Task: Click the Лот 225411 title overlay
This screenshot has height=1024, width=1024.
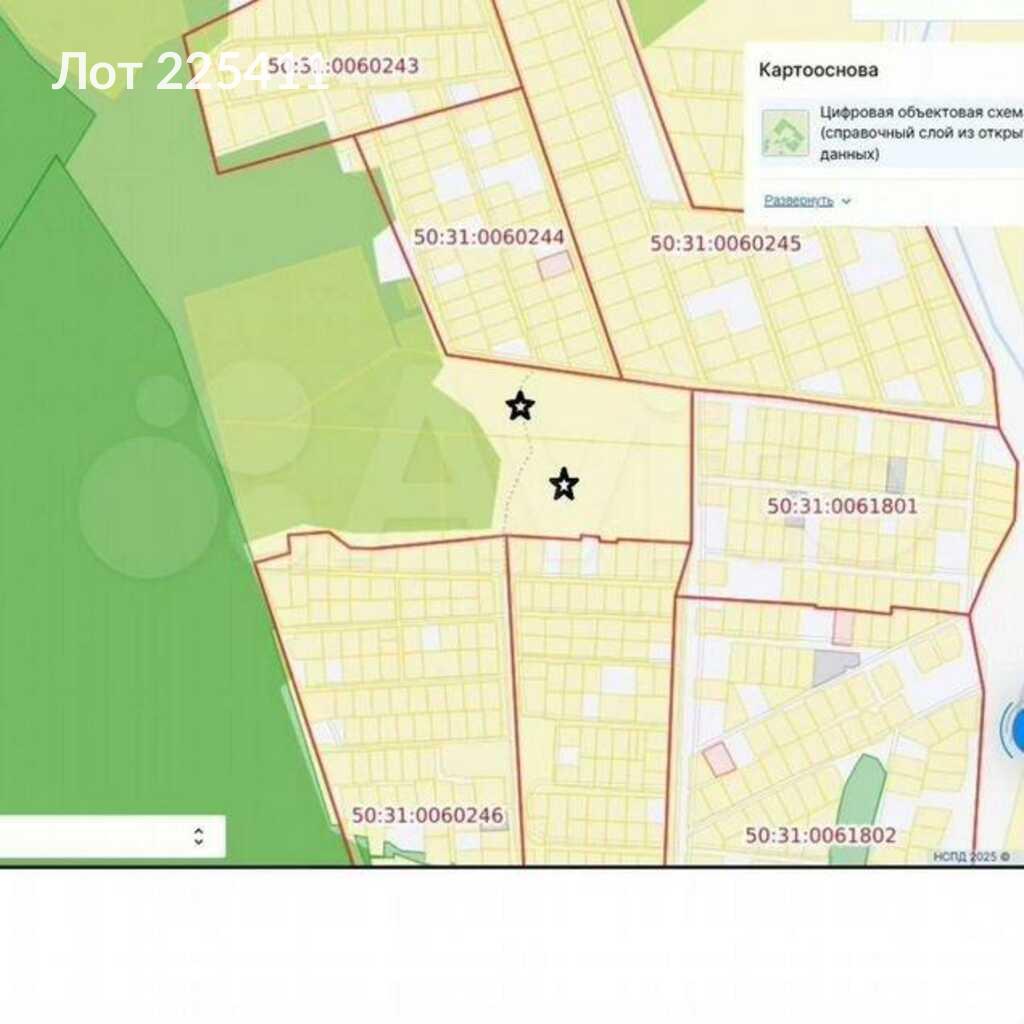Action: pos(190,72)
